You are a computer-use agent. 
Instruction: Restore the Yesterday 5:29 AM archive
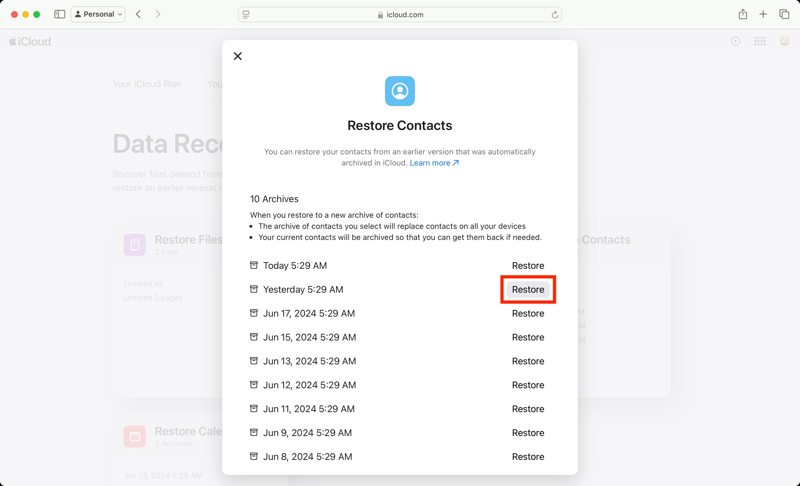[x=528, y=290]
